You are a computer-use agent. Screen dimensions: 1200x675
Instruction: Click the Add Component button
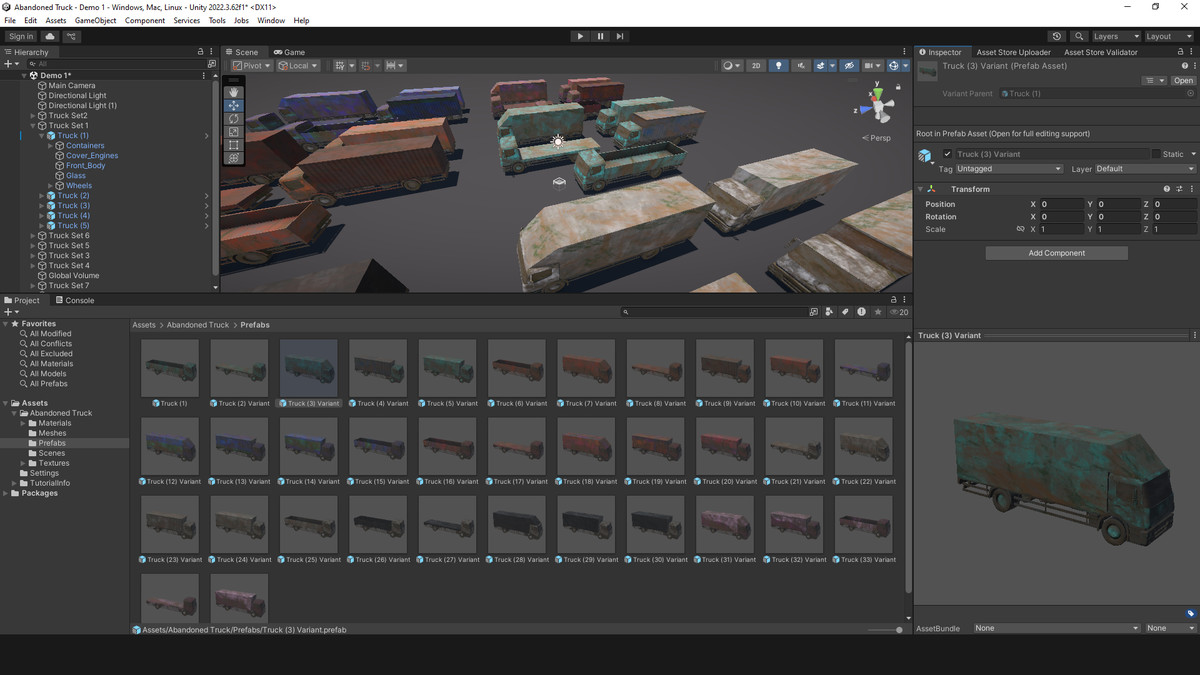point(1057,253)
